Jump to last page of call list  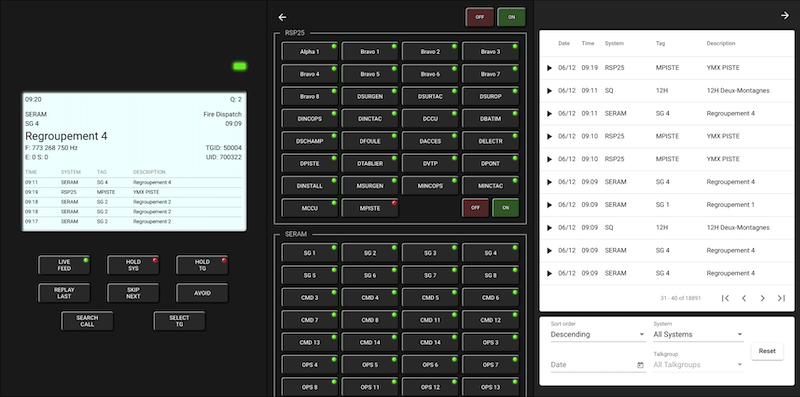click(x=781, y=298)
